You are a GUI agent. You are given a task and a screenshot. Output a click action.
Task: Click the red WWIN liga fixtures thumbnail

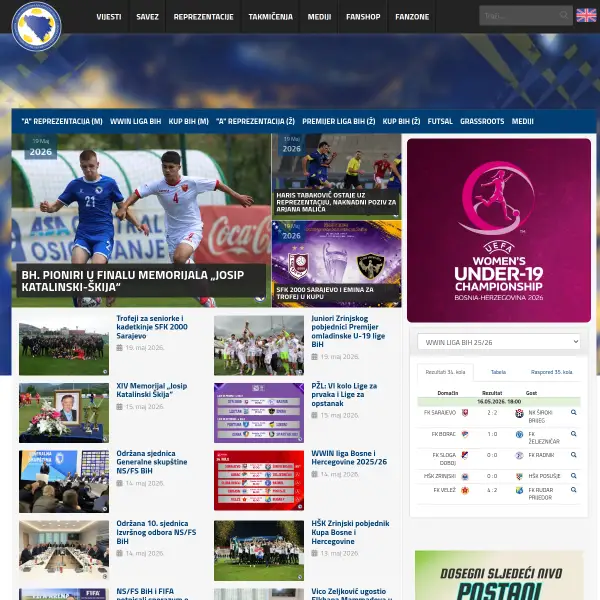259,481
